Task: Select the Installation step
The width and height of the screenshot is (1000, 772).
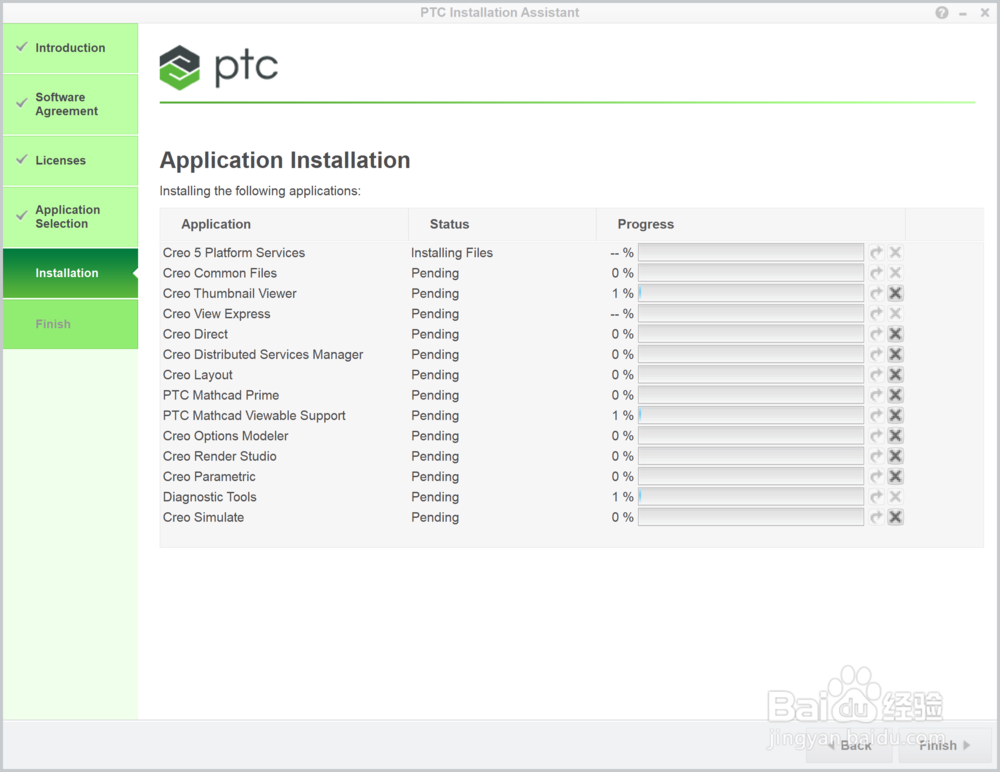Action: tap(70, 273)
